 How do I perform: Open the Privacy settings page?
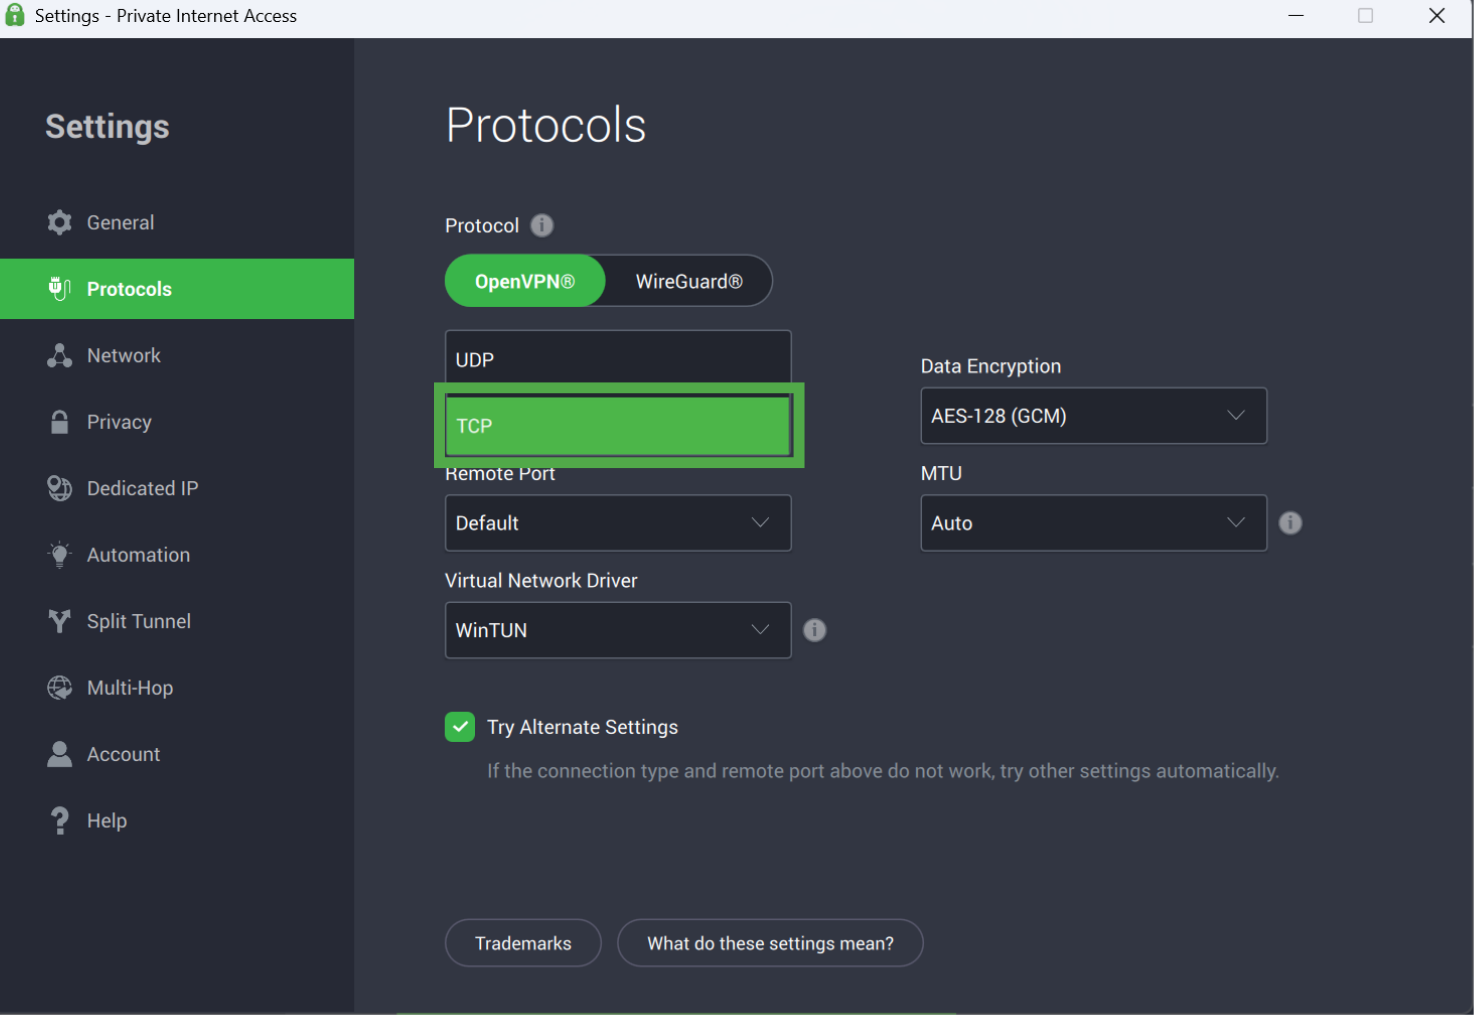tap(177, 422)
